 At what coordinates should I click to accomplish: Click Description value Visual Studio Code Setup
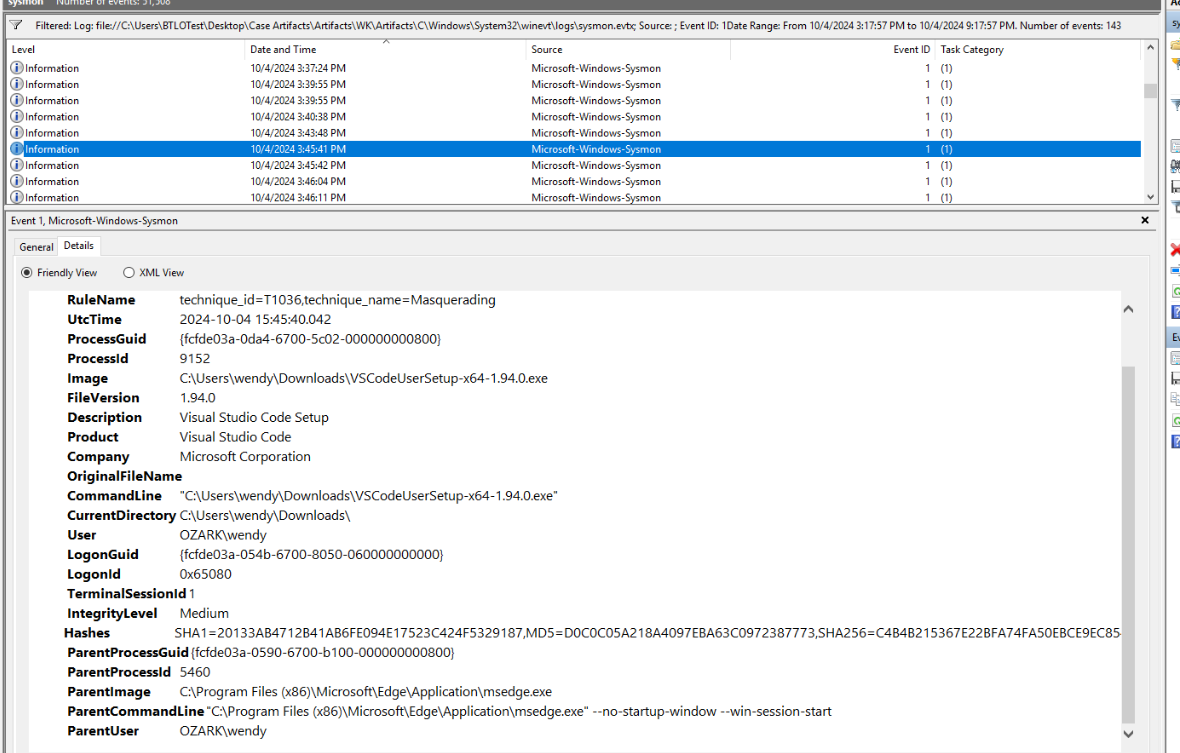pyautogui.click(x=254, y=417)
